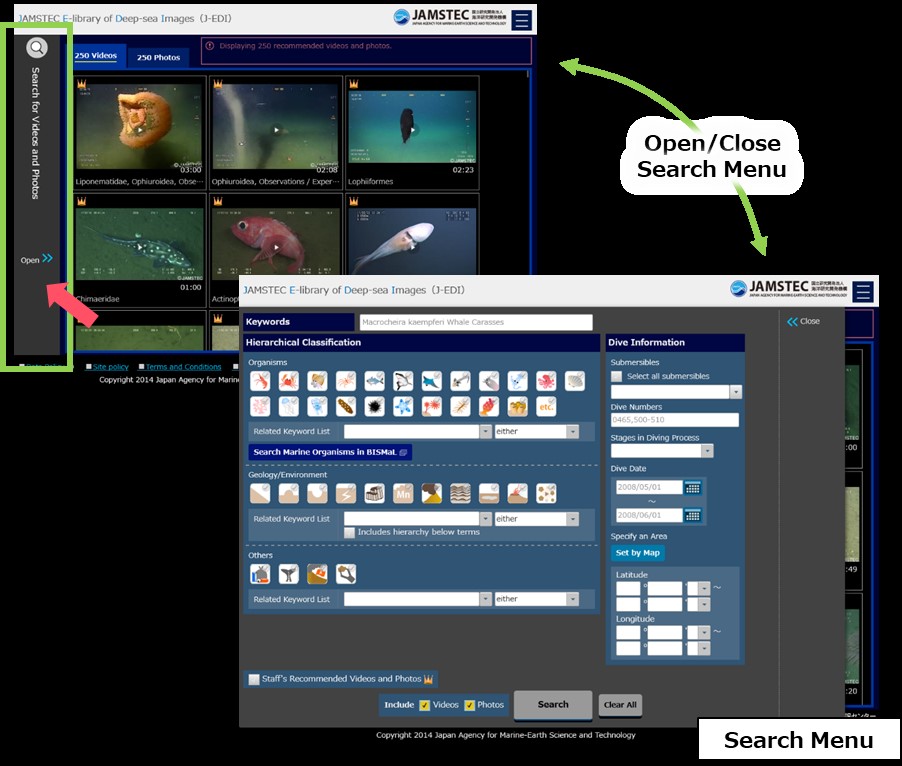Select the scattered rocks geology icon

tap(546, 493)
